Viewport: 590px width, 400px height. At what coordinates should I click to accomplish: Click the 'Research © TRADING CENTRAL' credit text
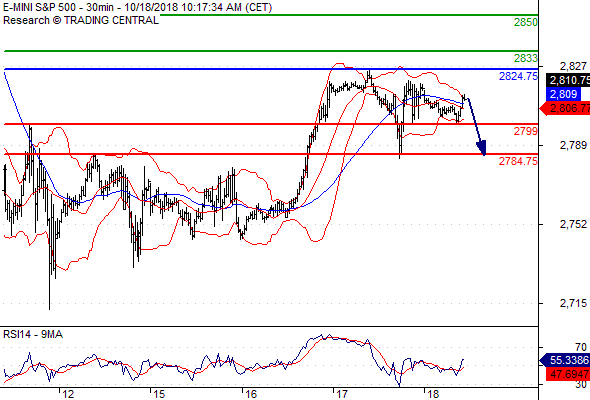(81, 20)
